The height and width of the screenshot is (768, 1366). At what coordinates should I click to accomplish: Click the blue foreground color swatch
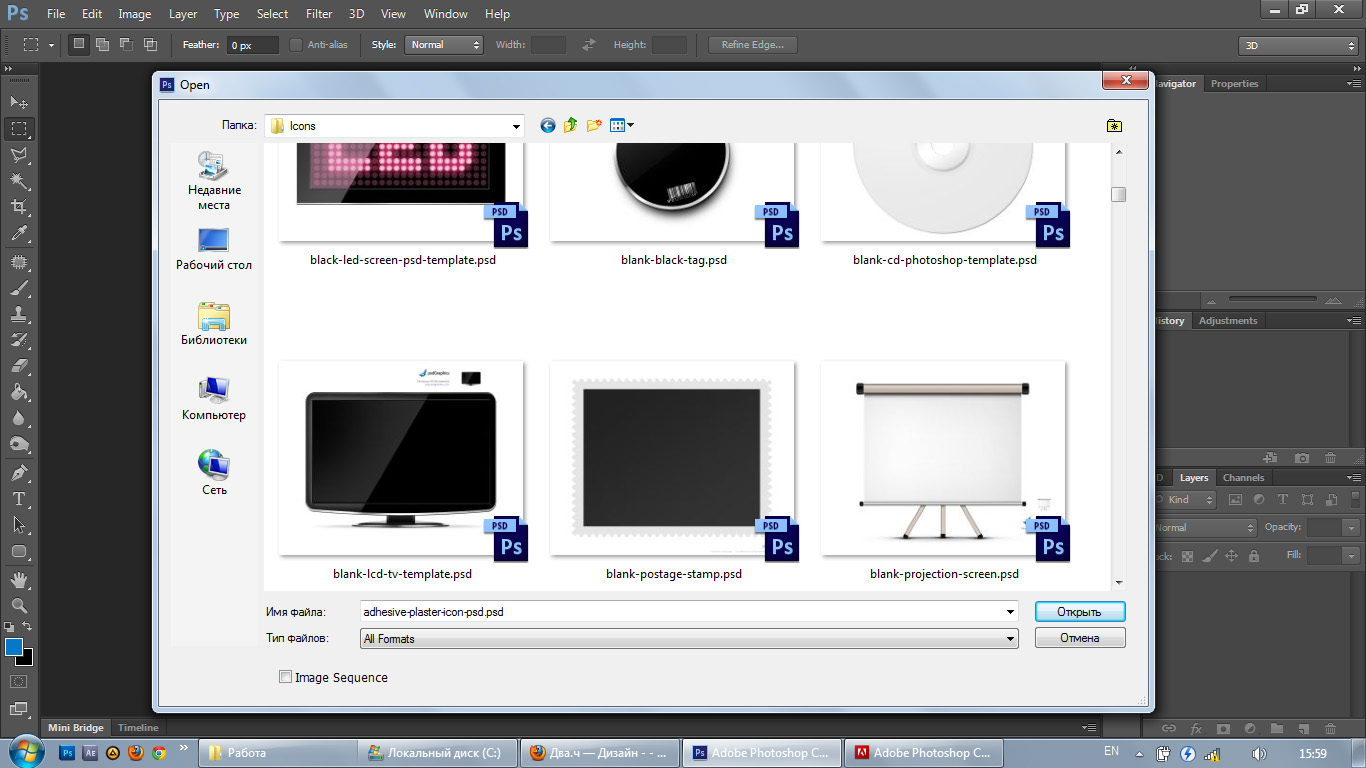14,647
